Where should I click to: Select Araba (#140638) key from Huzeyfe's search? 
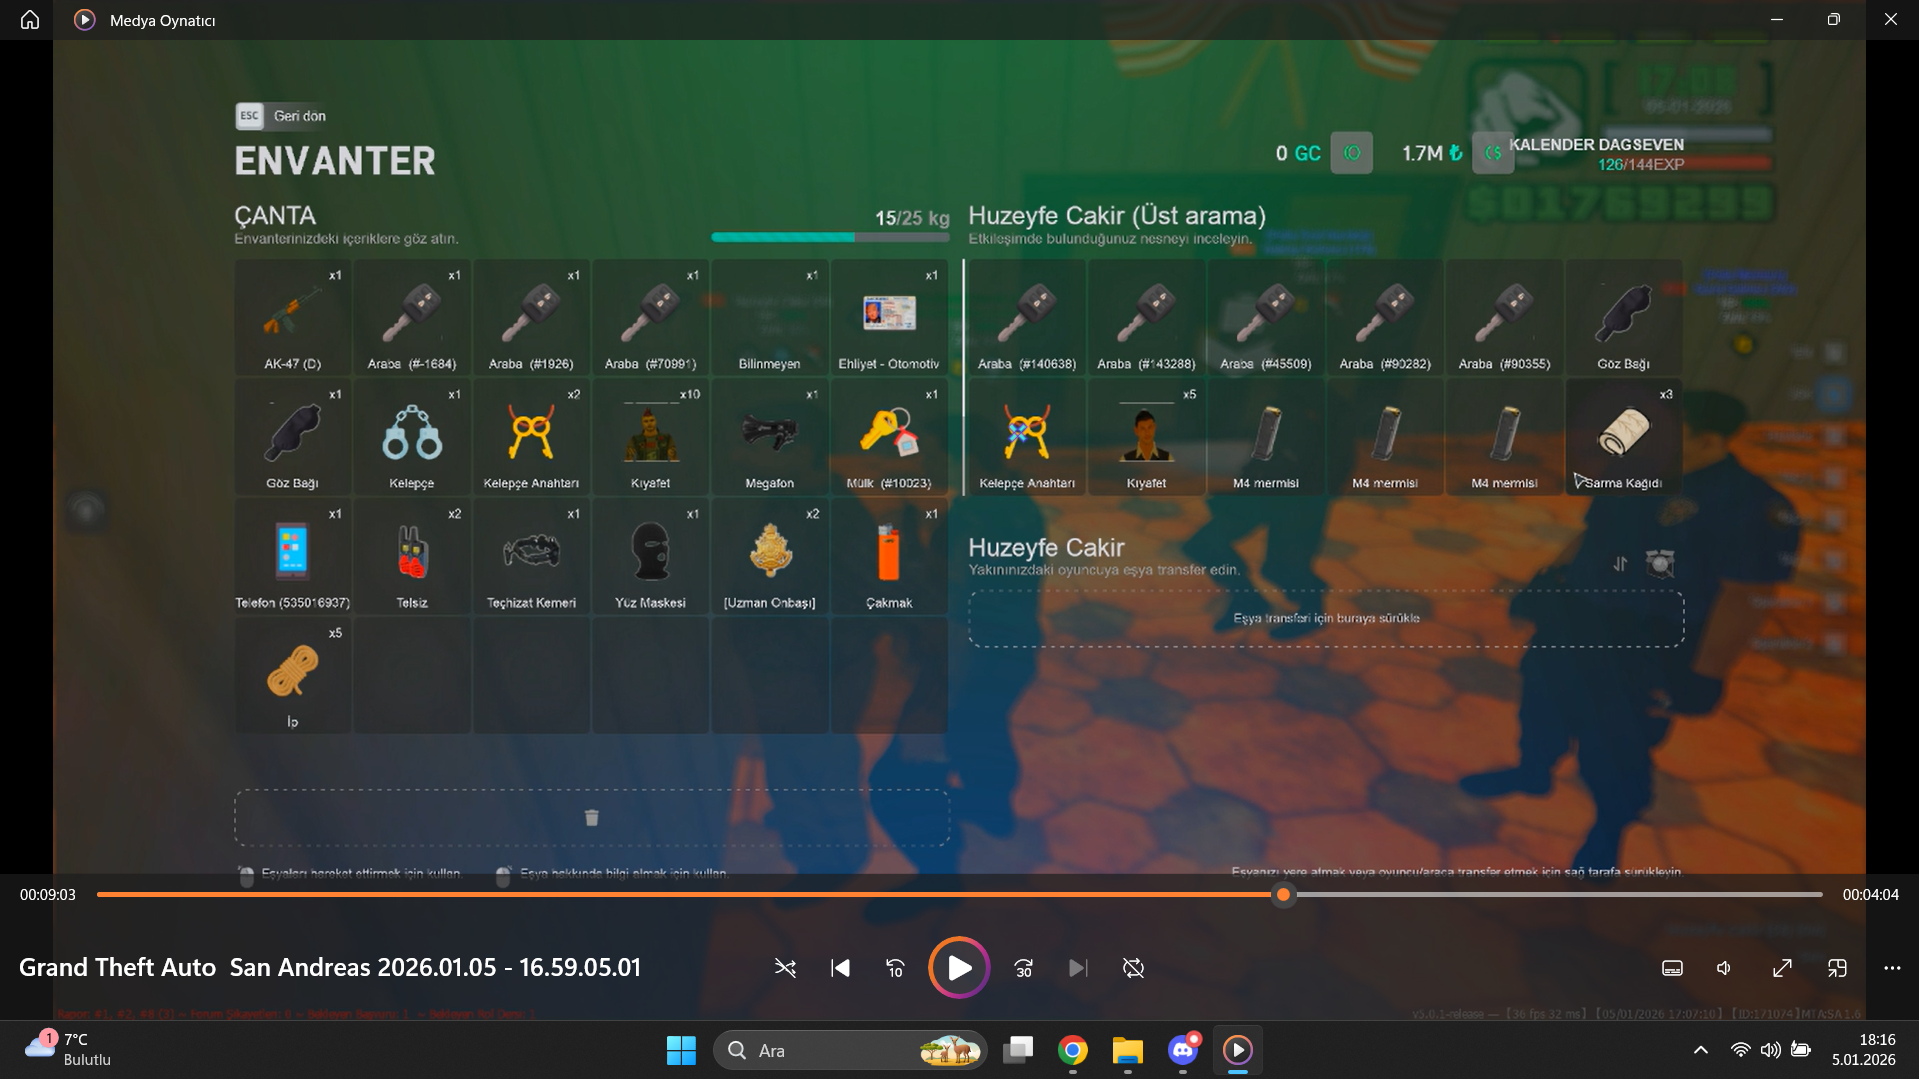(x=1026, y=318)
